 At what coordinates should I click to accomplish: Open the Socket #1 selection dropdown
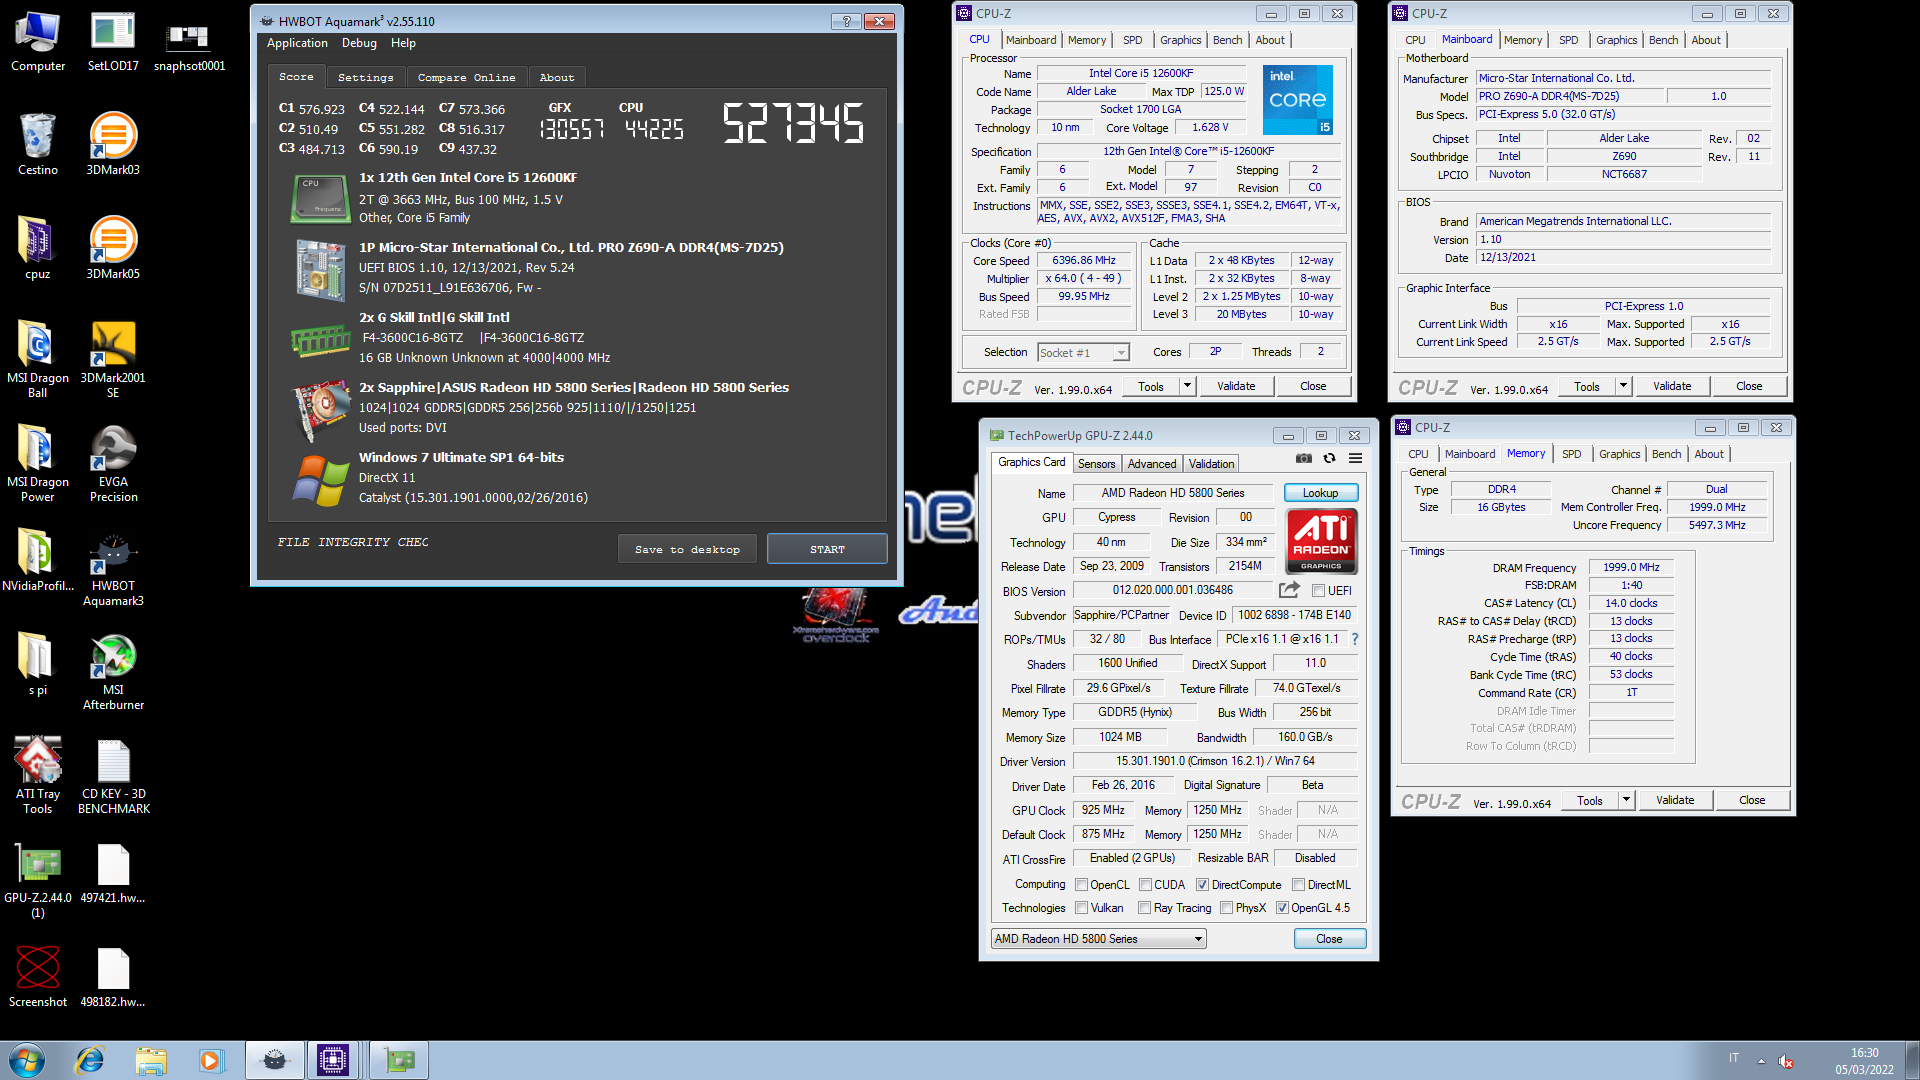(1083, 353)
